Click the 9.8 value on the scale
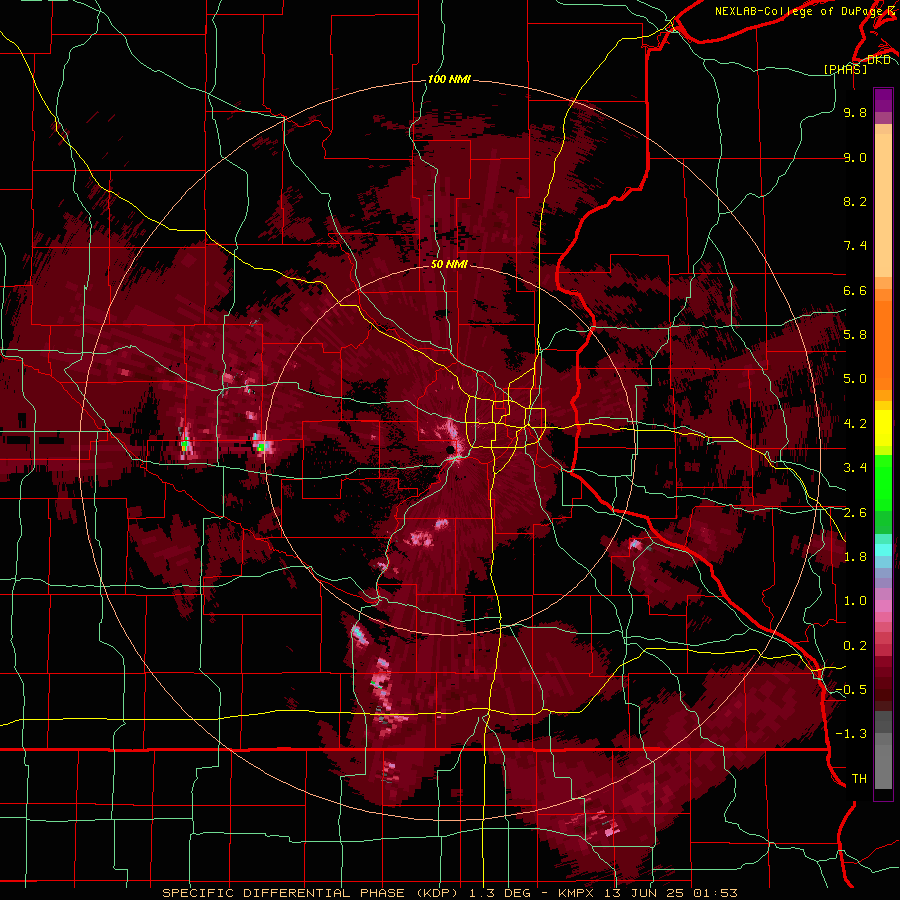The image size is (900, 900). (855, 112)
